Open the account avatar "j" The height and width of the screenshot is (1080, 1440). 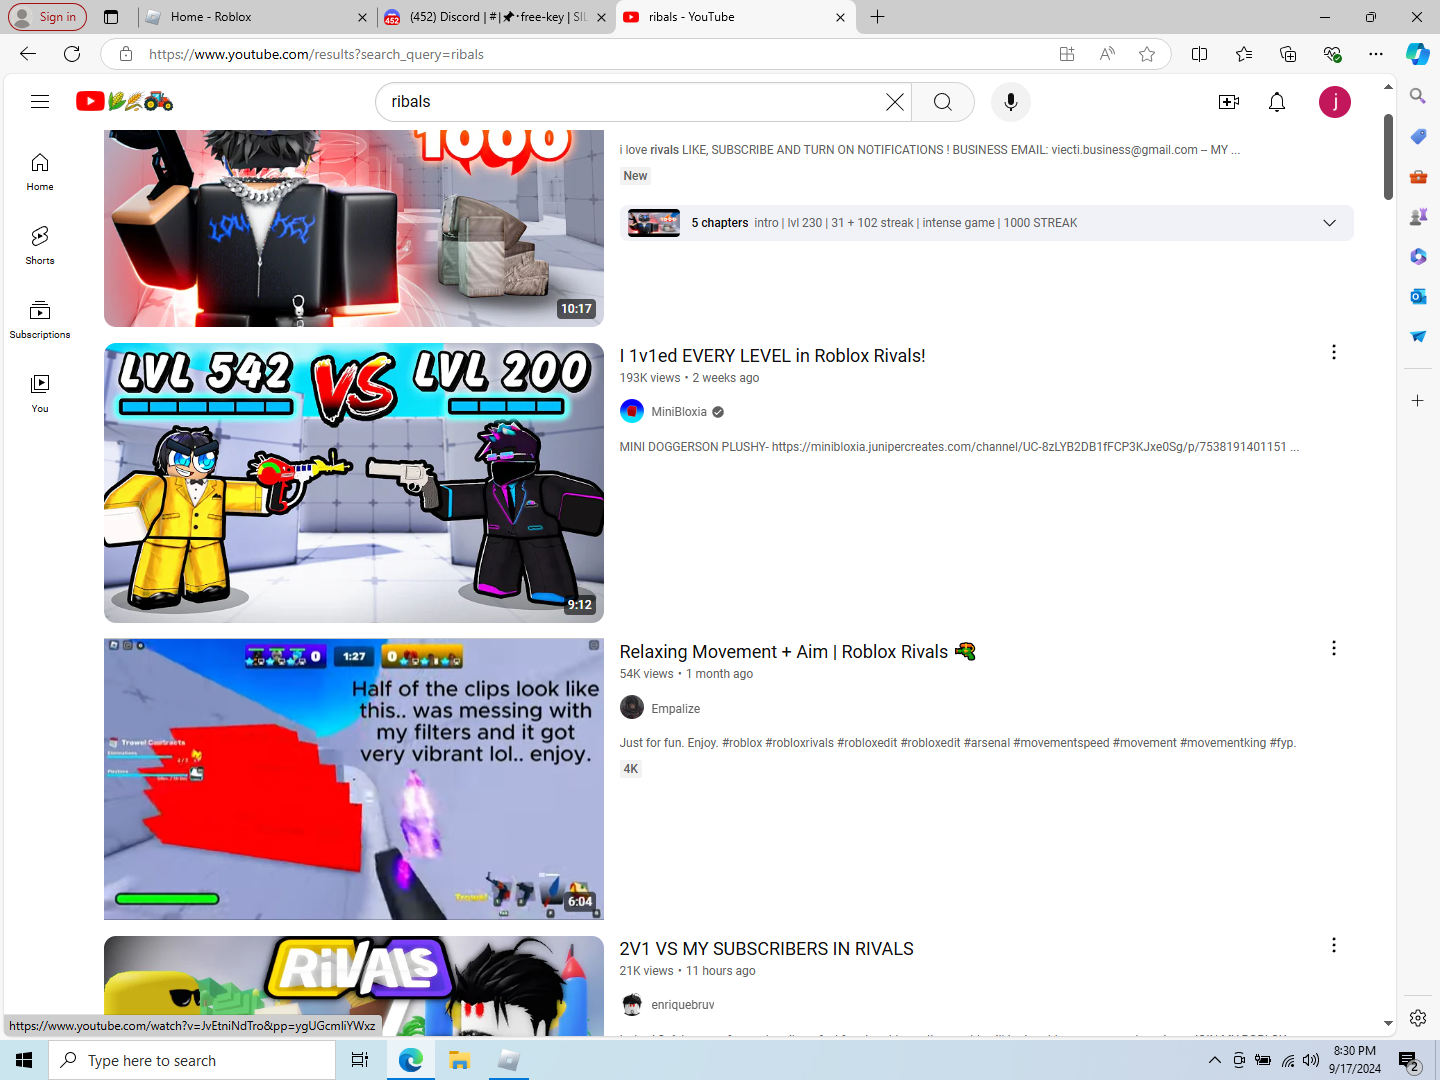(x=1335, y=102)
